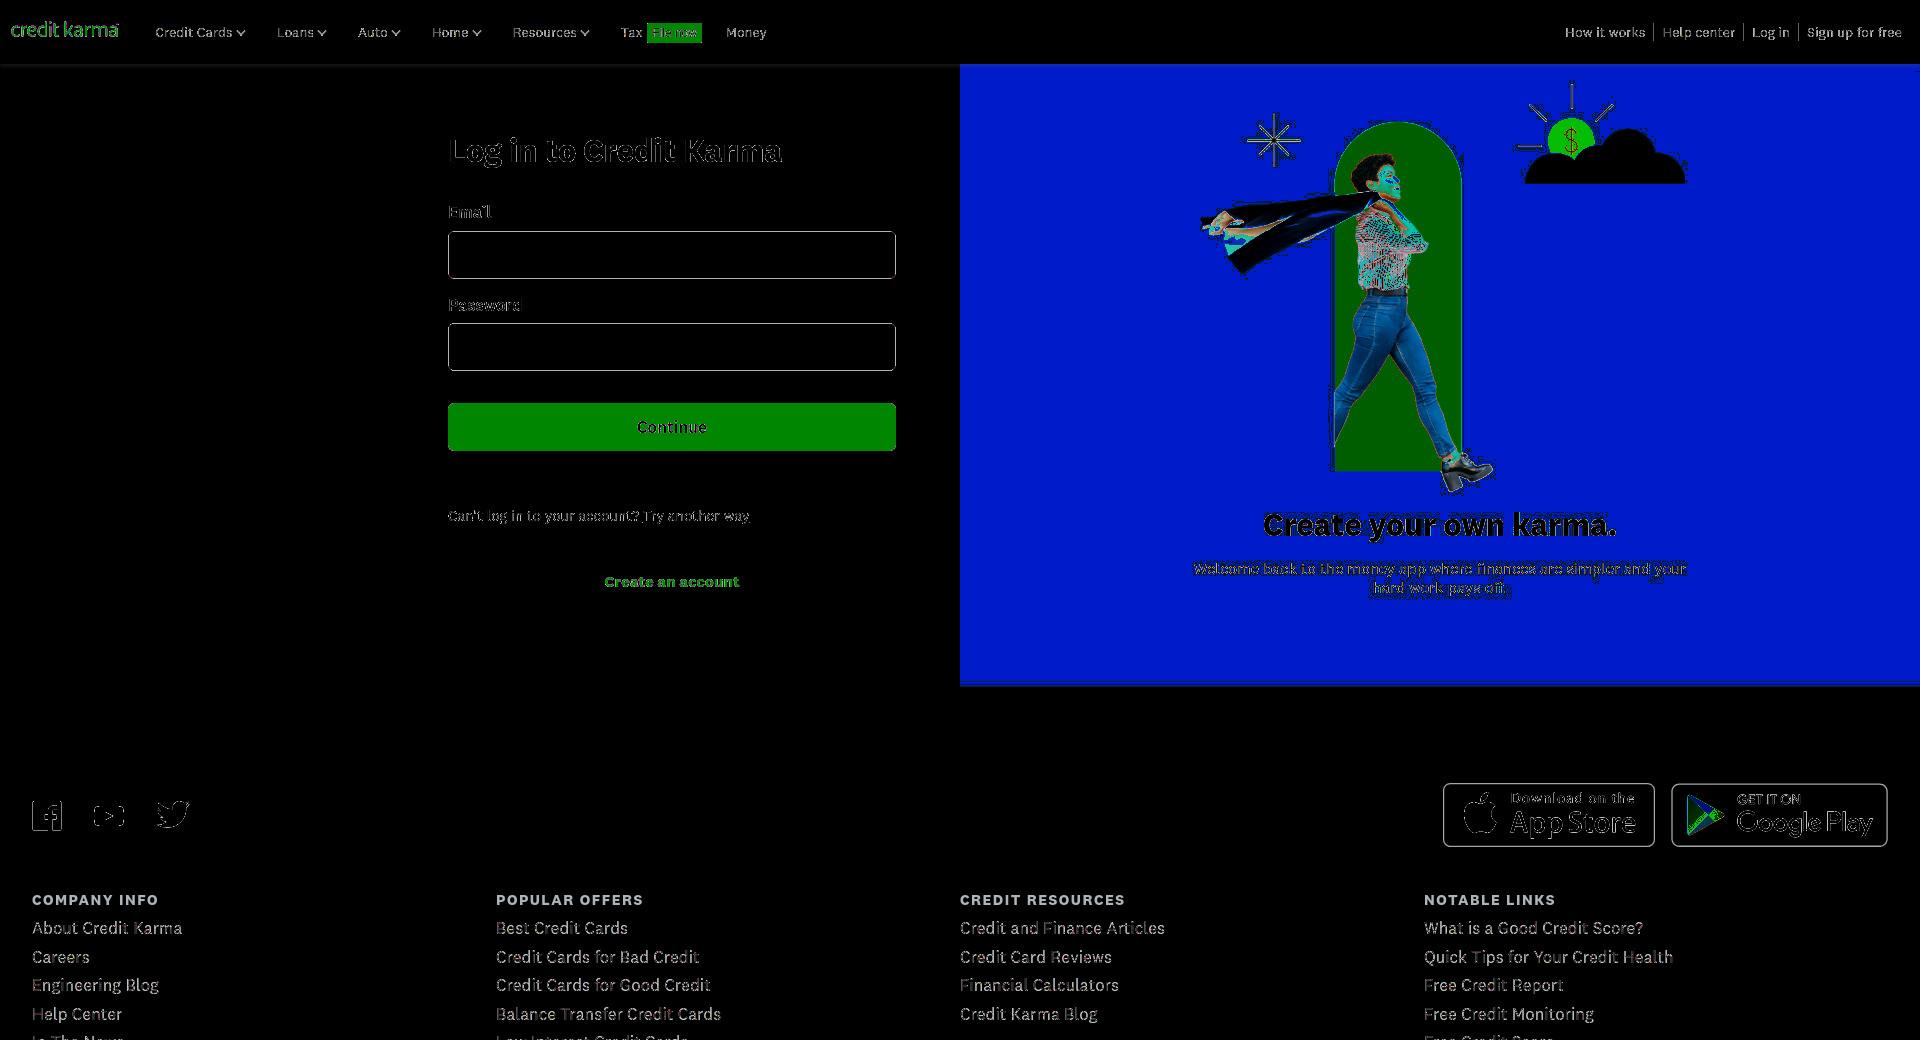Open the Tax menu item
The image size is (1920, 1040).
[x=631, y=33]
